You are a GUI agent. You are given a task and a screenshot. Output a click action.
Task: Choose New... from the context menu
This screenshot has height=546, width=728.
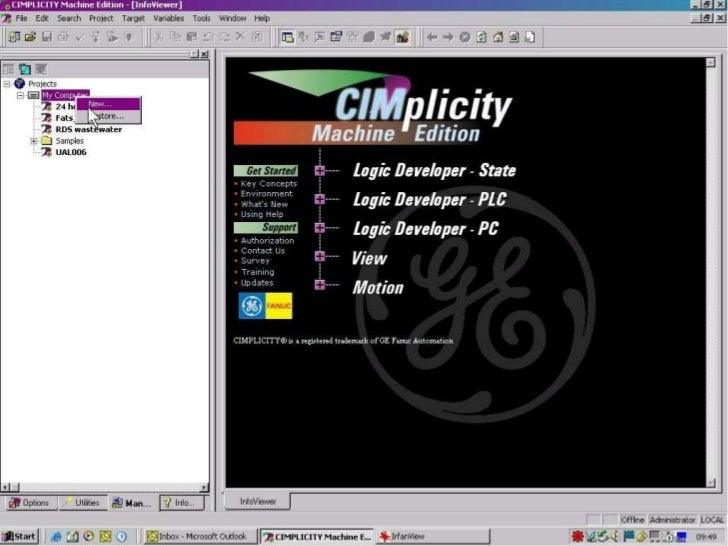pyautogui.click(x=109, y=104)
